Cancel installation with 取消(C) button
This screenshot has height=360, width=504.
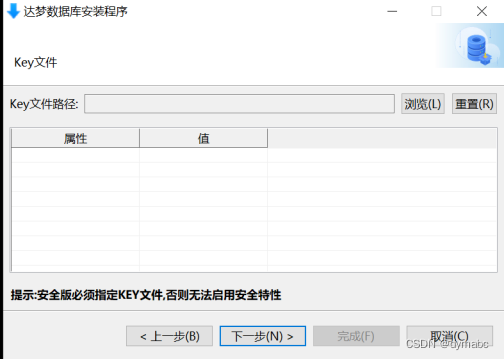(x=449, y=336)
